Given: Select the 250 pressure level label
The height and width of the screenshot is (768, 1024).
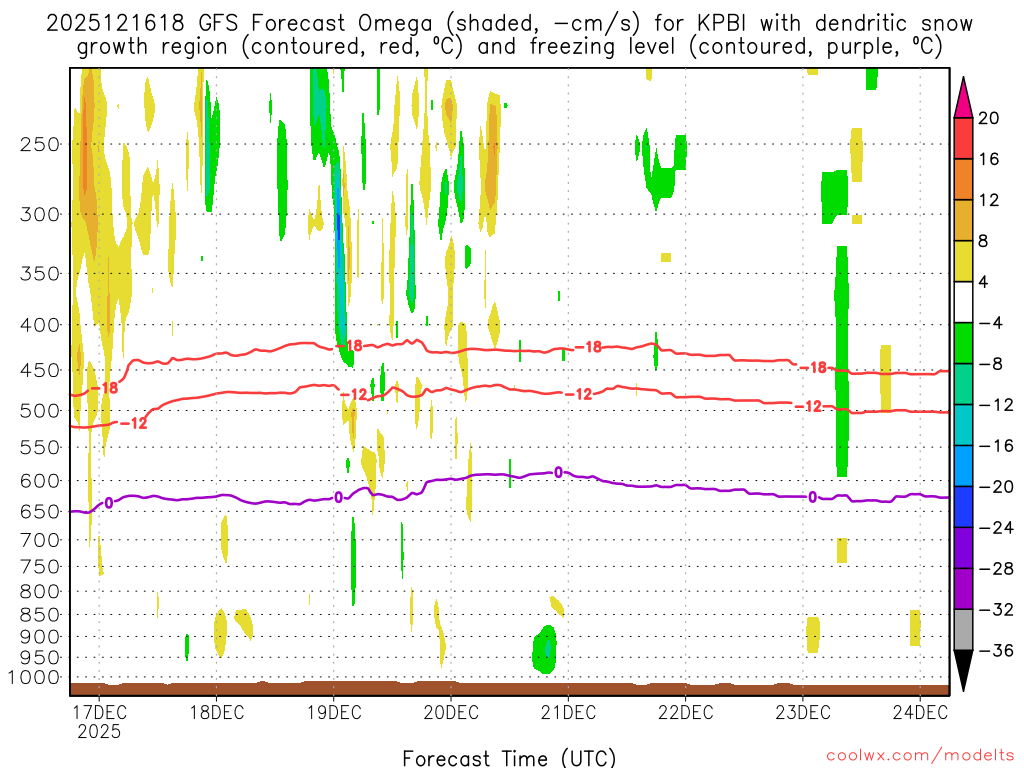Looking at the screenshot, I should (40, 144).
